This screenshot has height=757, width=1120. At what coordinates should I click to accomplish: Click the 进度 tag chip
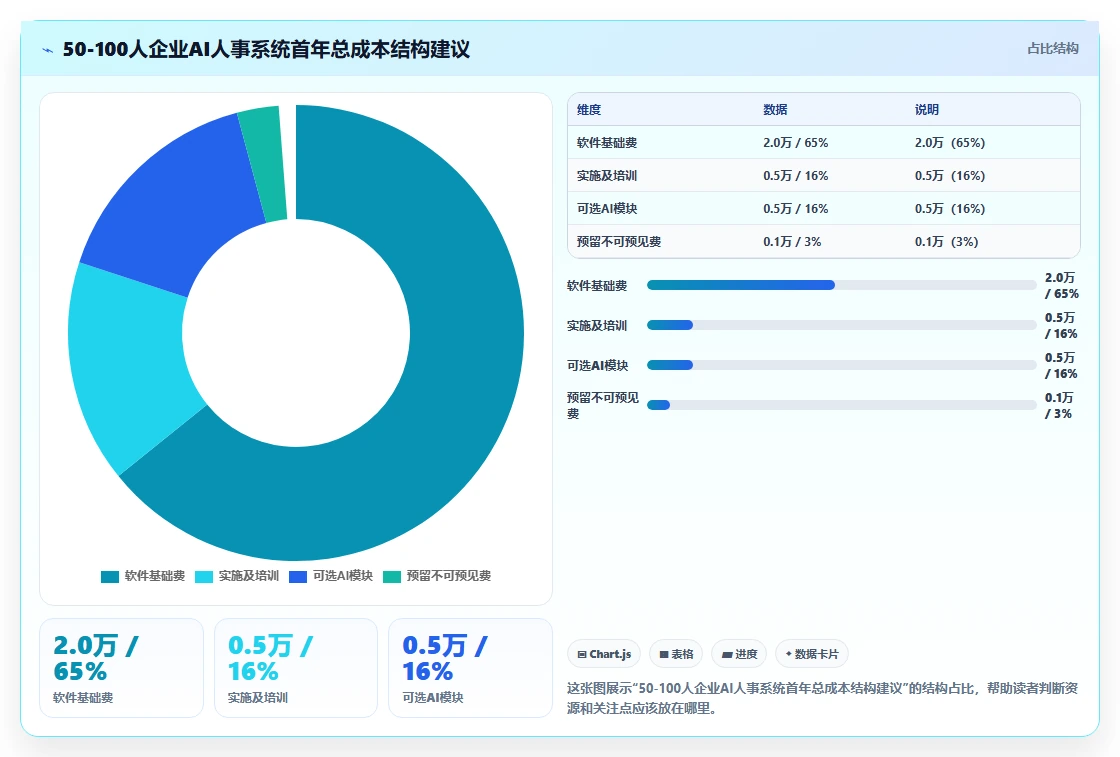click(739, 654)
